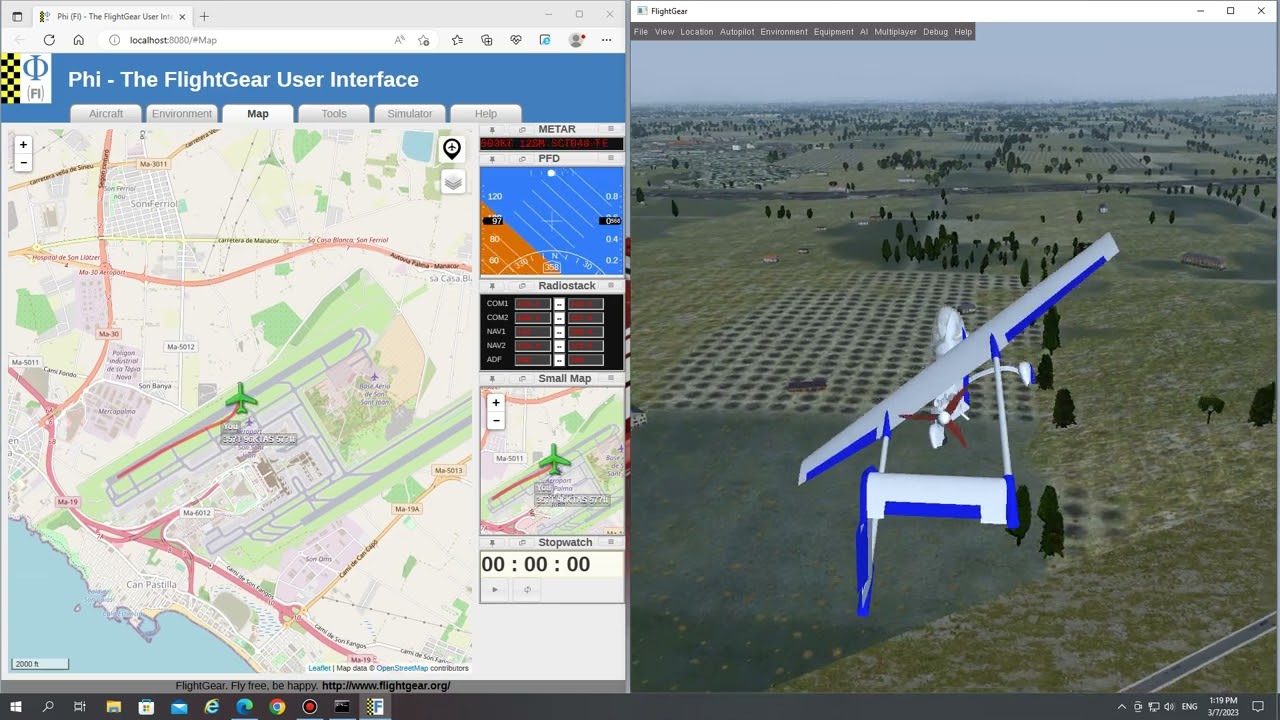
Task: Click the NAV1 standby frequency field
Action: 585,332
